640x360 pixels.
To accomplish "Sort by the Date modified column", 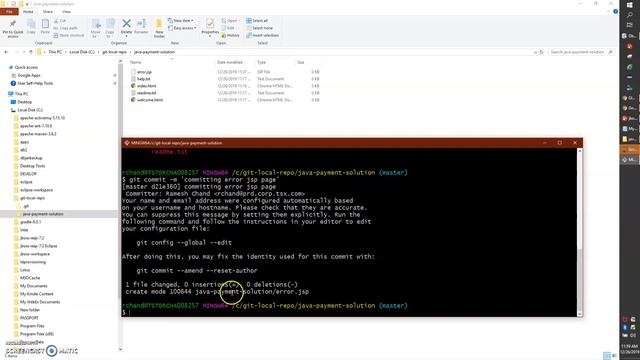I will pos(230,62).
